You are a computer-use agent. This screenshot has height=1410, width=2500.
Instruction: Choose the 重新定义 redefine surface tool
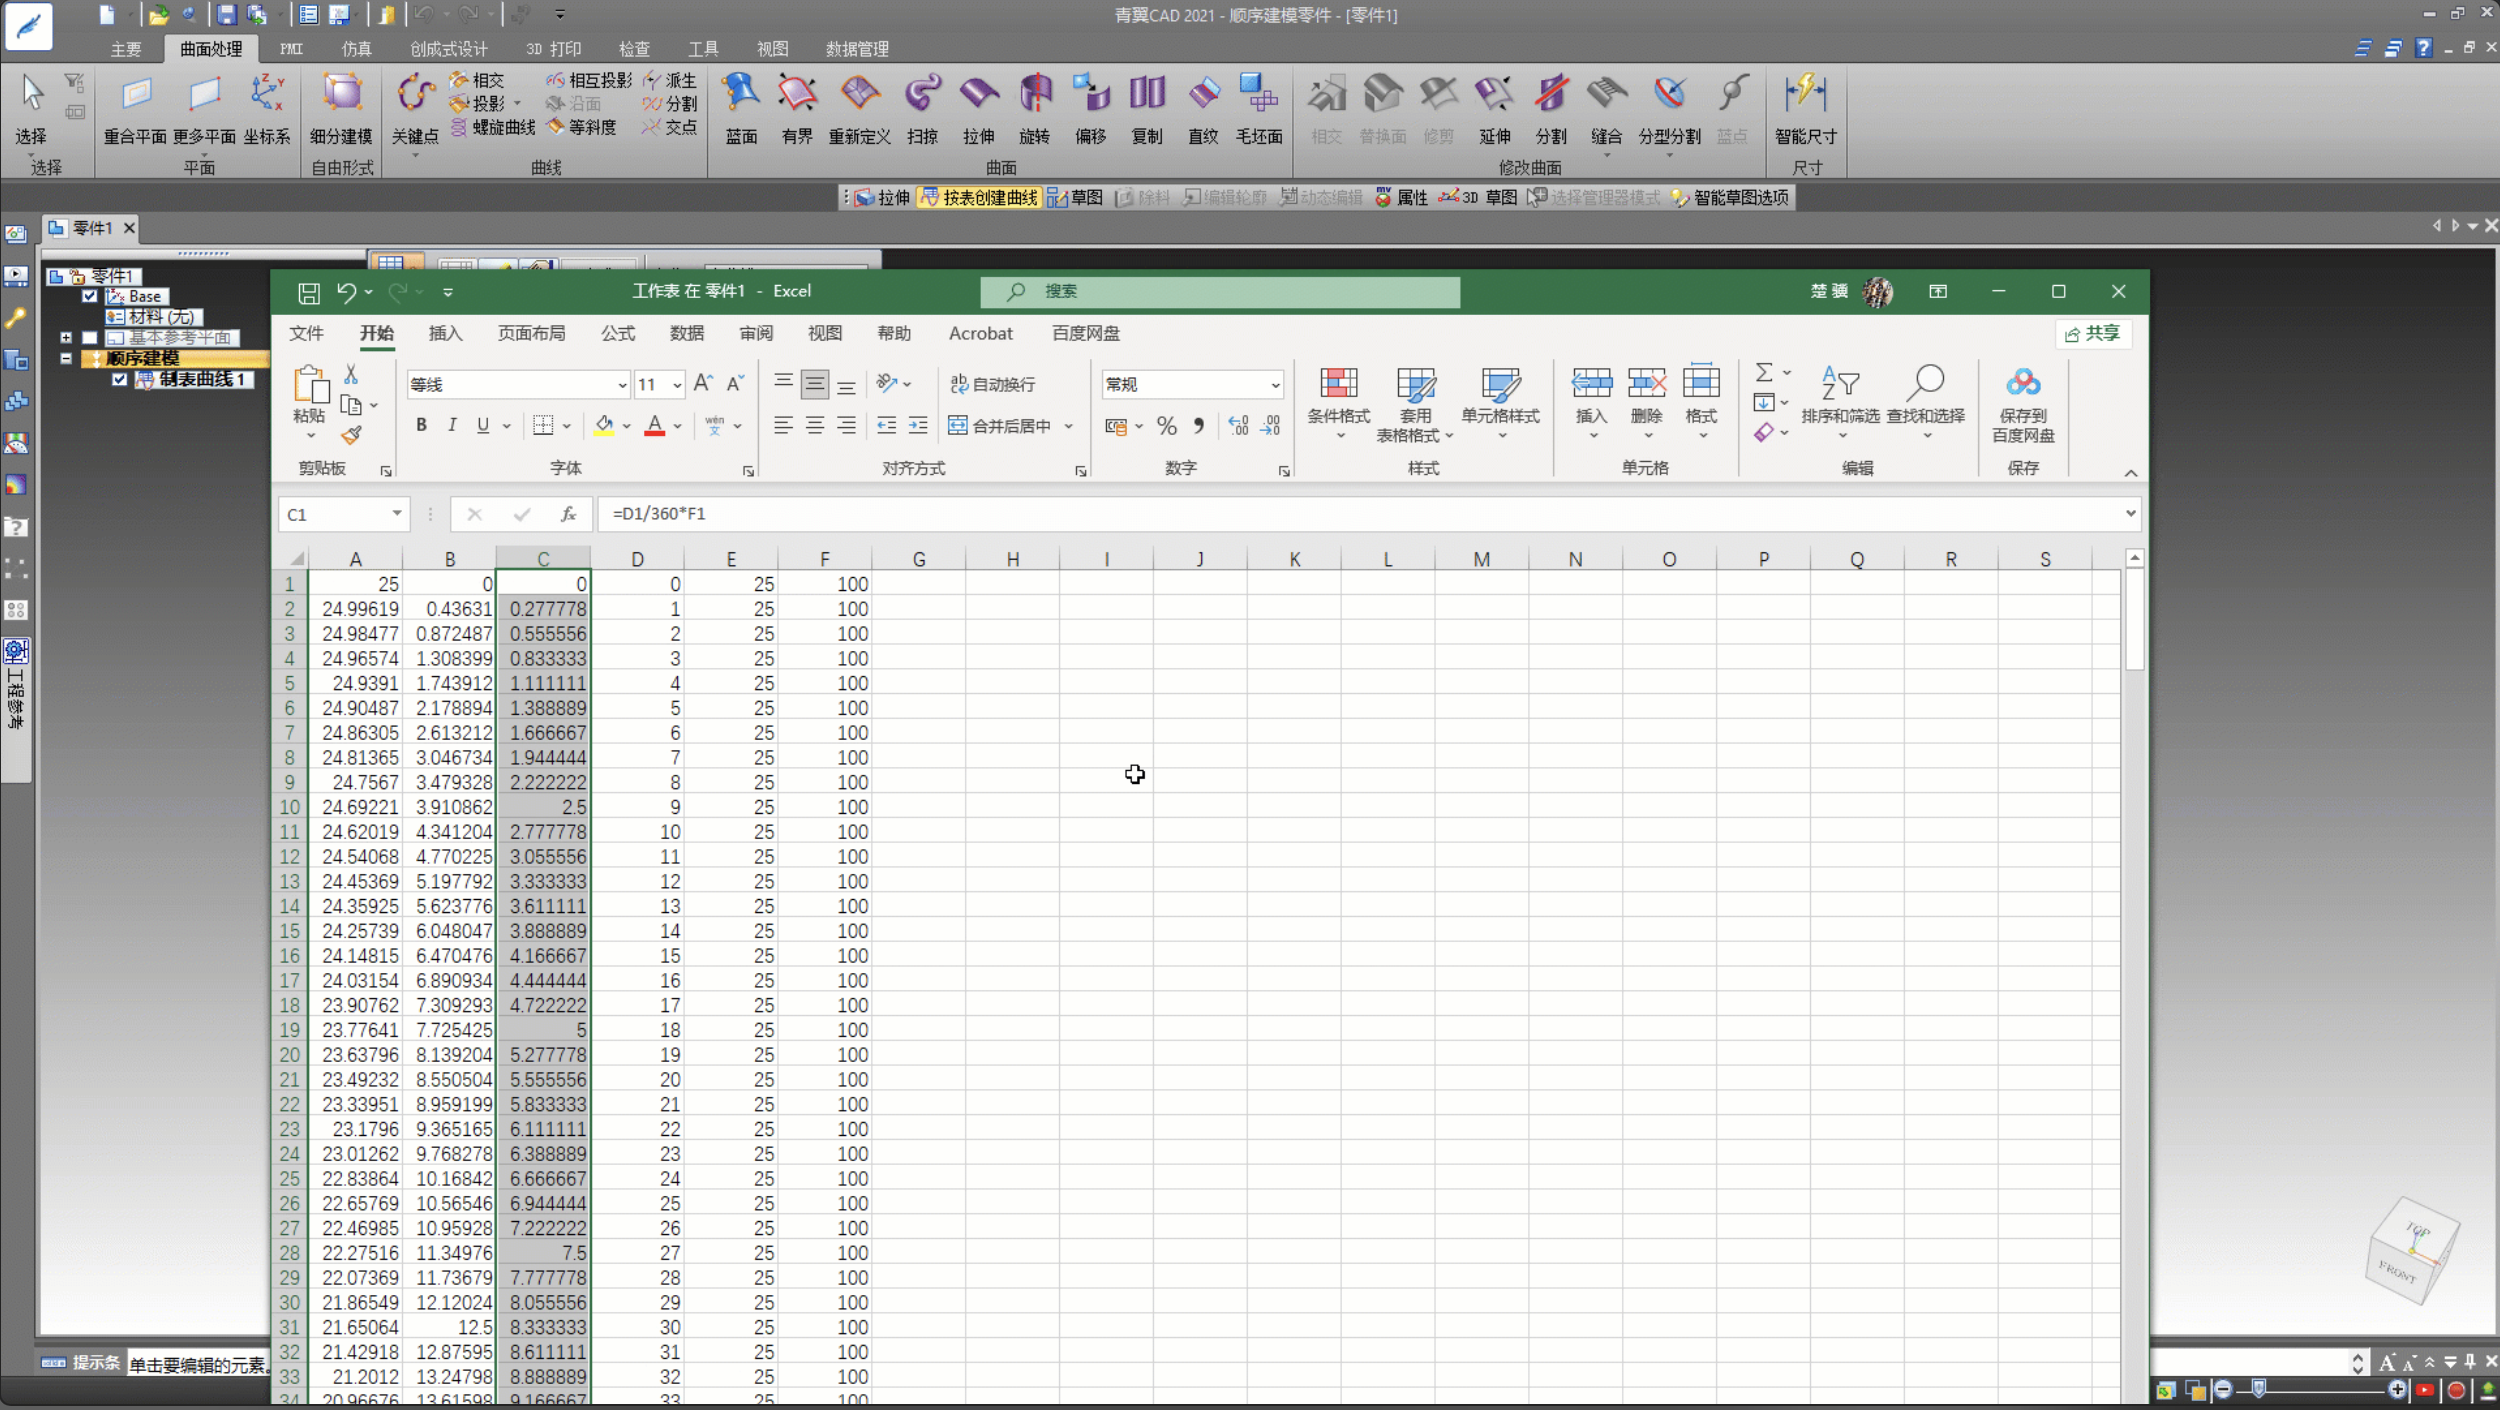859,108
